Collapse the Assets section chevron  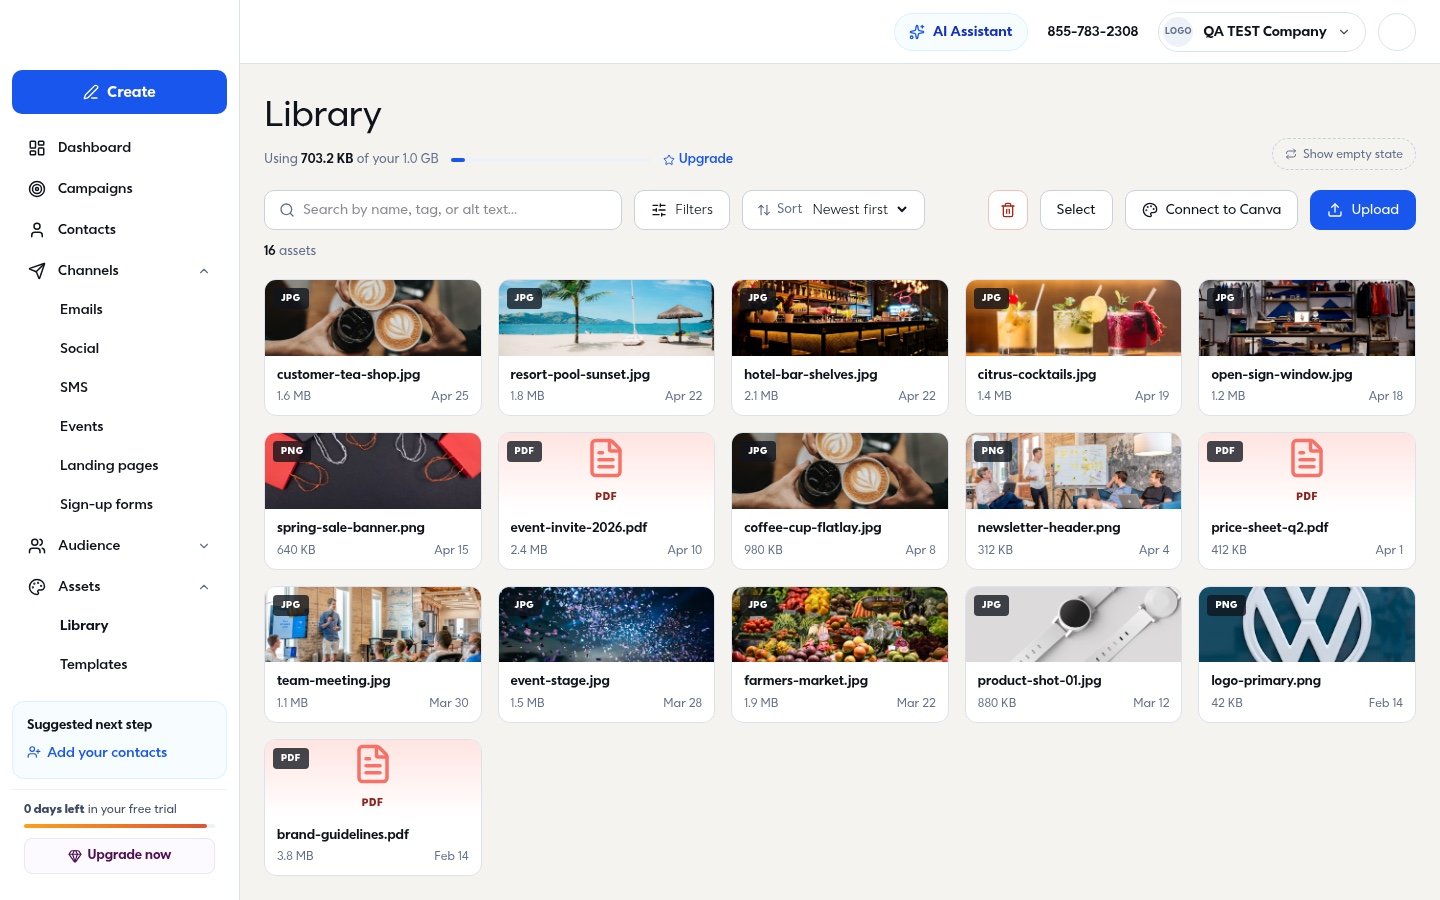tap(204, 587)
